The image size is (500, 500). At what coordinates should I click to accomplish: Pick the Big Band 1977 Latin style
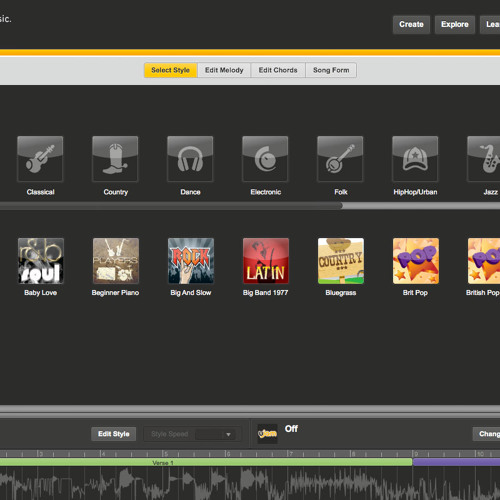[x=266, y=261]
